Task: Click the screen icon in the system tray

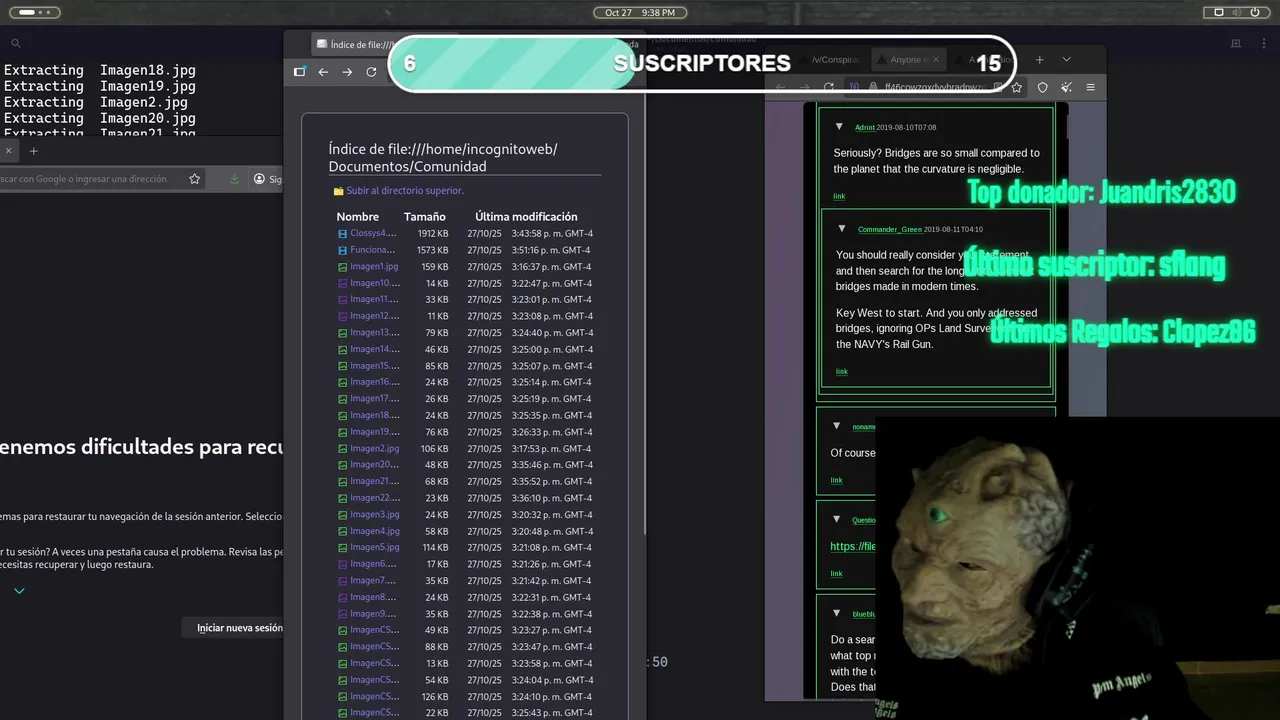Action: pos(1219,12)
